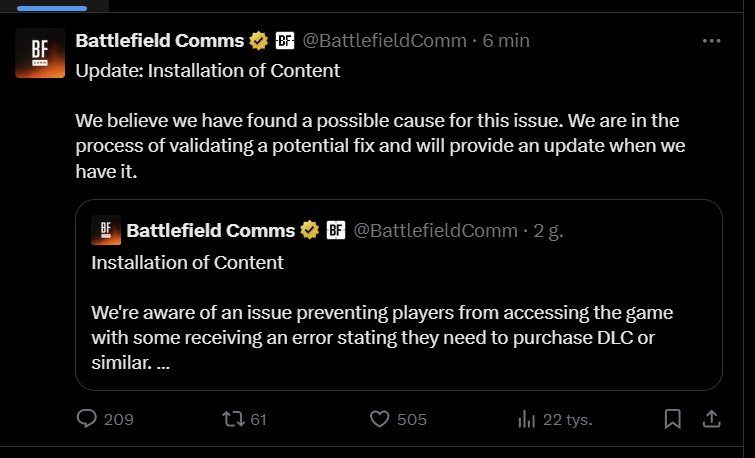This screenshot has height=458, width=755.
Task: Click BF affiliation badge in quoted tweet
Action: pos(336,231)
